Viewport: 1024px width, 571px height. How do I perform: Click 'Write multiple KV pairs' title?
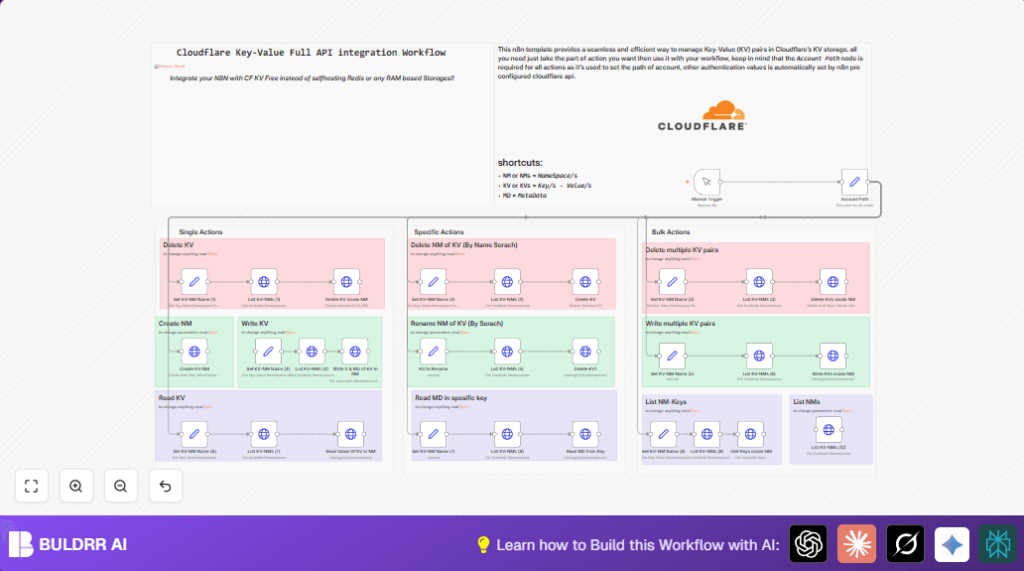[x=680, y=323]
